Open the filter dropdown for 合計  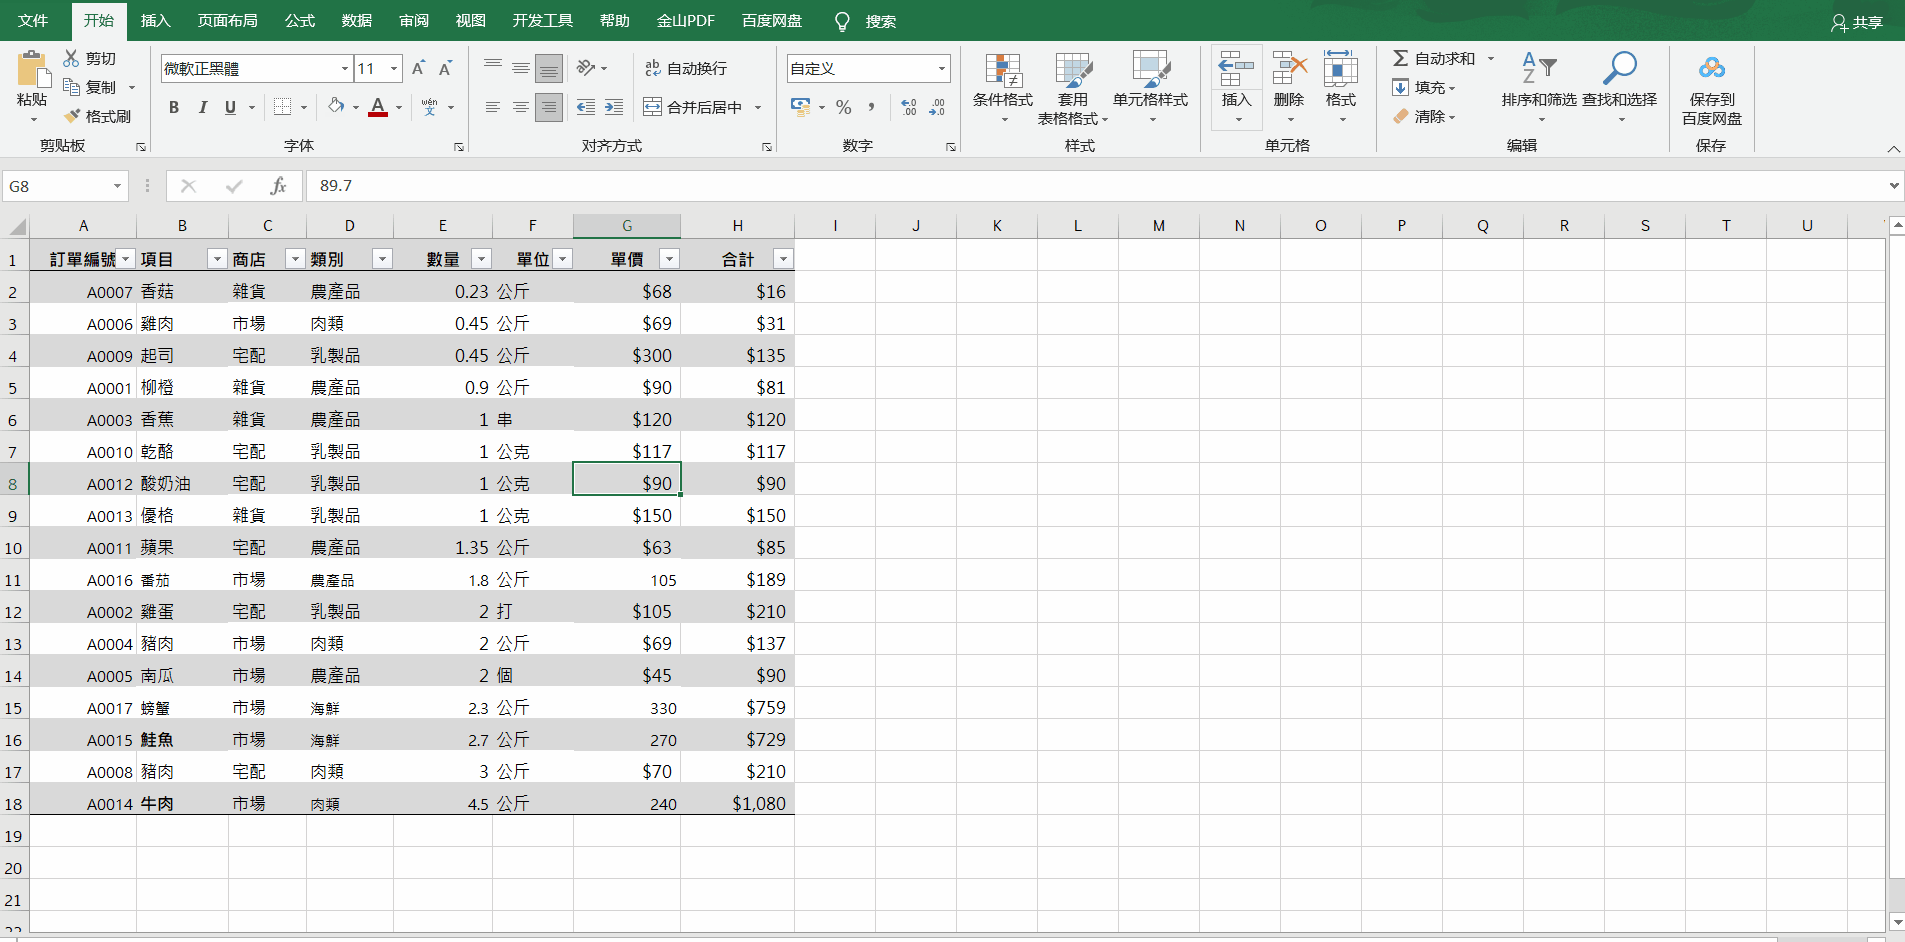(784, 259)
